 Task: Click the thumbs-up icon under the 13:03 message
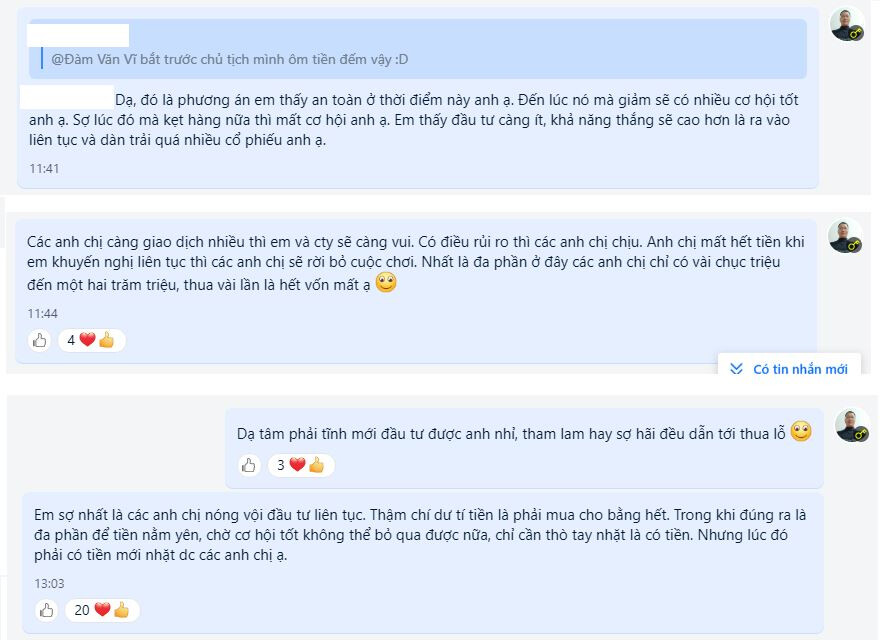47,610
